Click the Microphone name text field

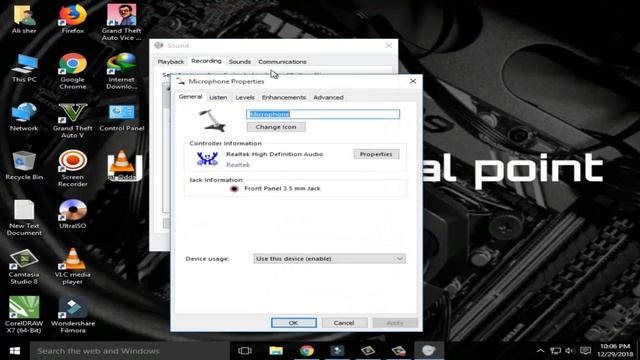pyautogui.click(x=323, y=114)
